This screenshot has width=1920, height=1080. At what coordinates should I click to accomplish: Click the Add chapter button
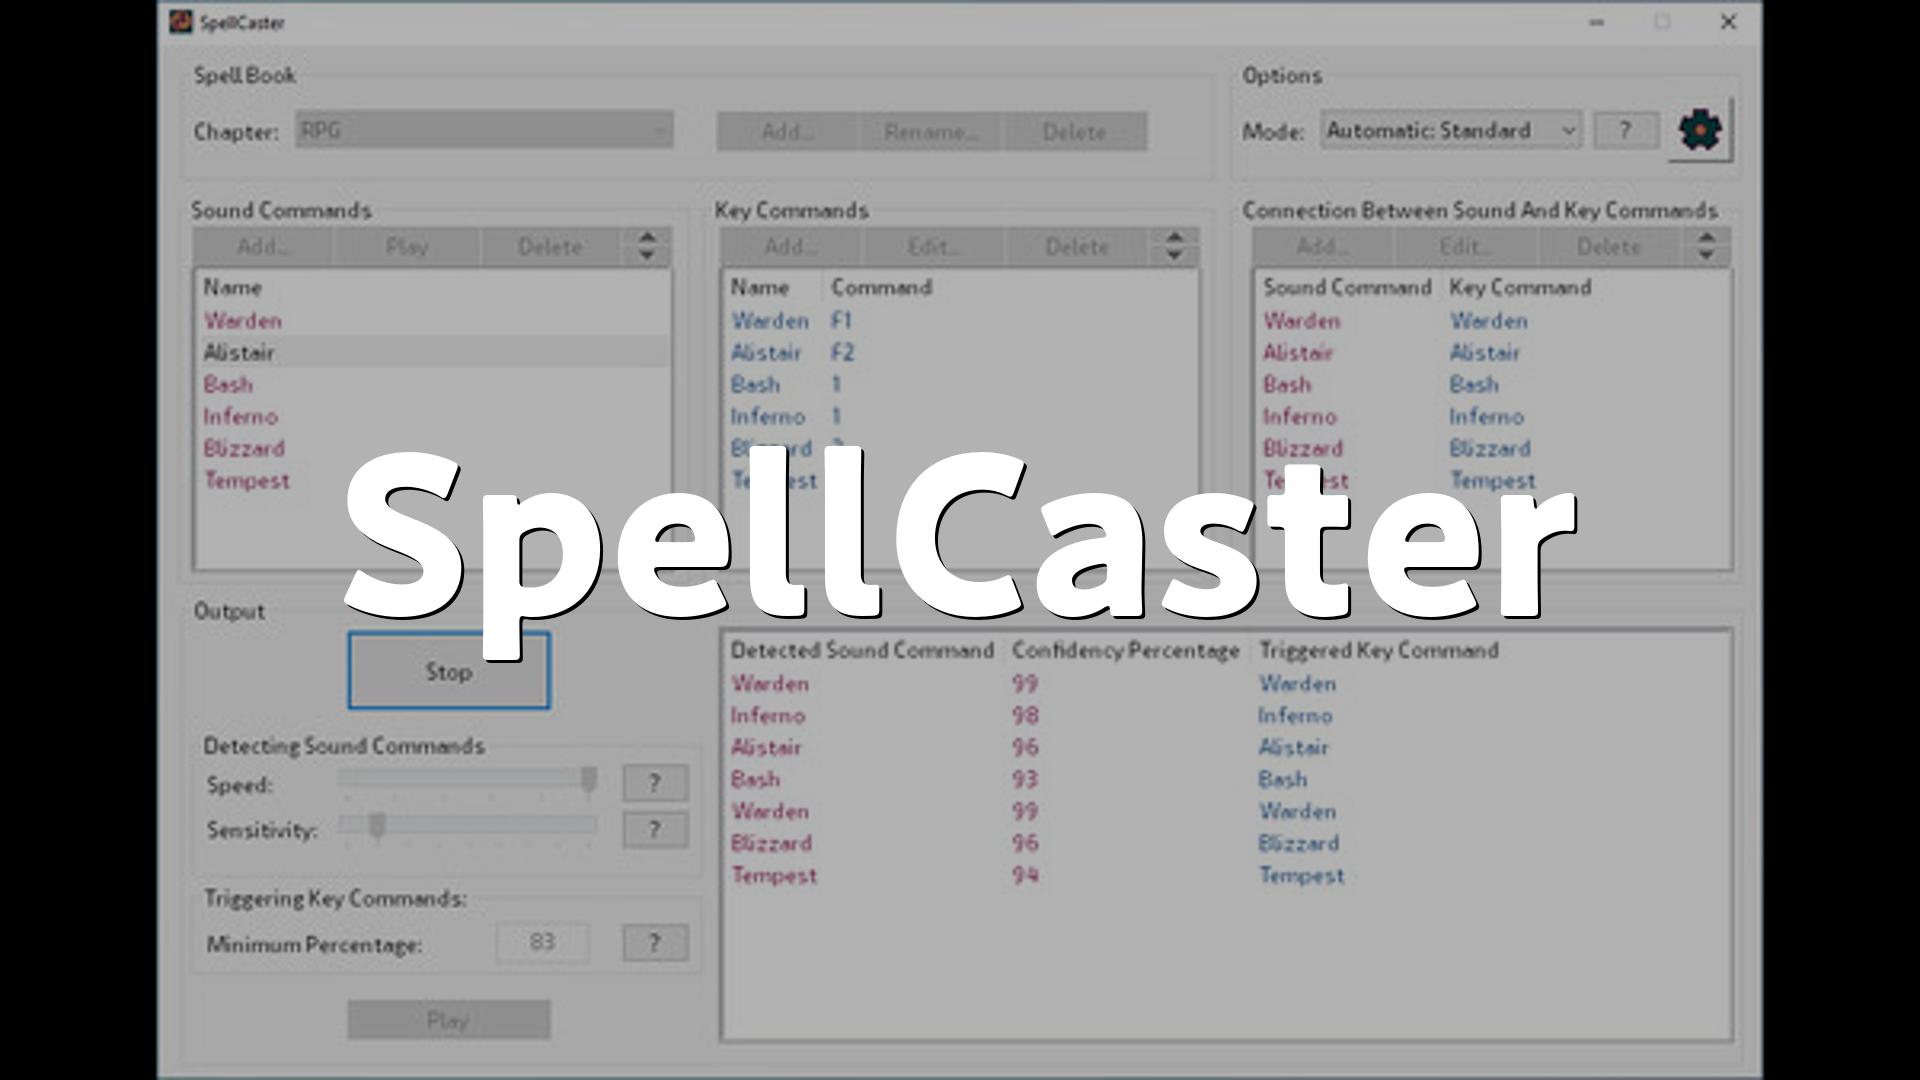click(787, 131)
